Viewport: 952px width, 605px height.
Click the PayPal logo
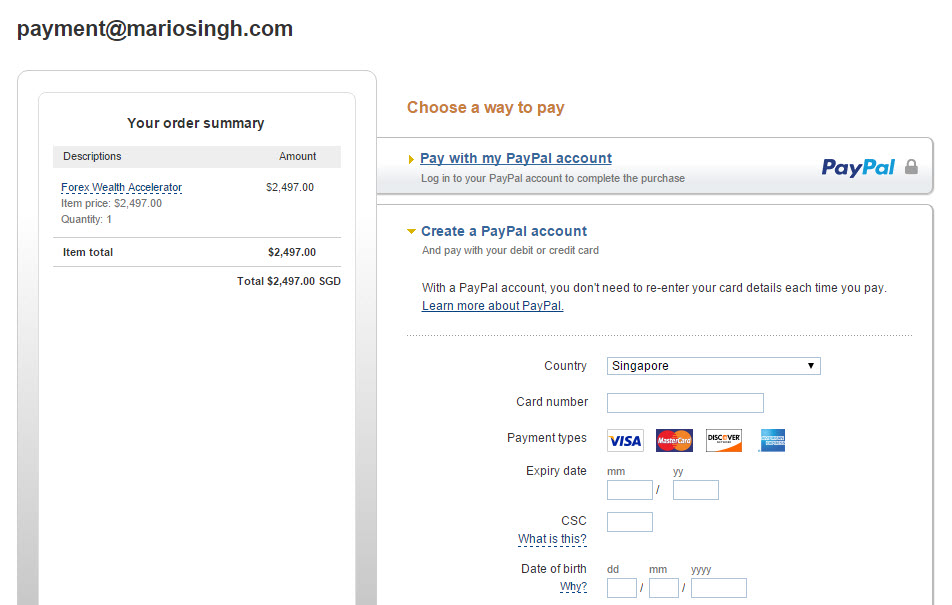[x=858, y=167]
